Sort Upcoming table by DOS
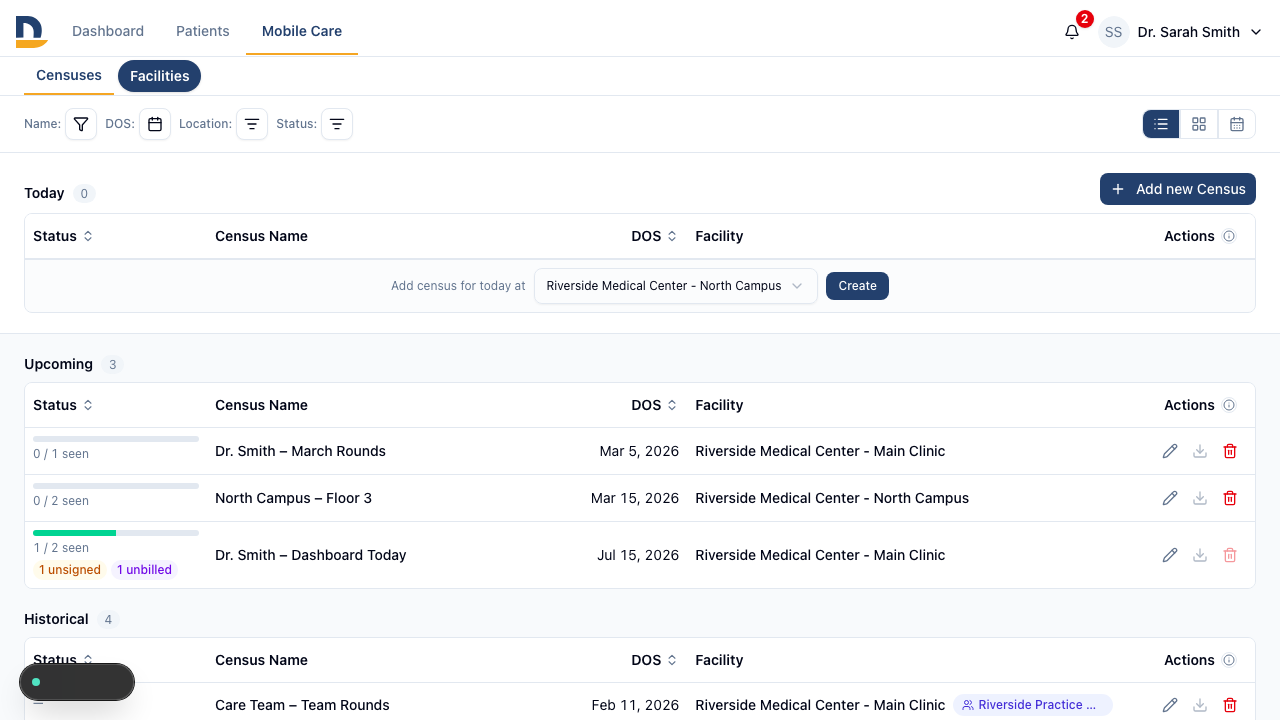This screenshot has height=720, width=1280. (654, 405)
